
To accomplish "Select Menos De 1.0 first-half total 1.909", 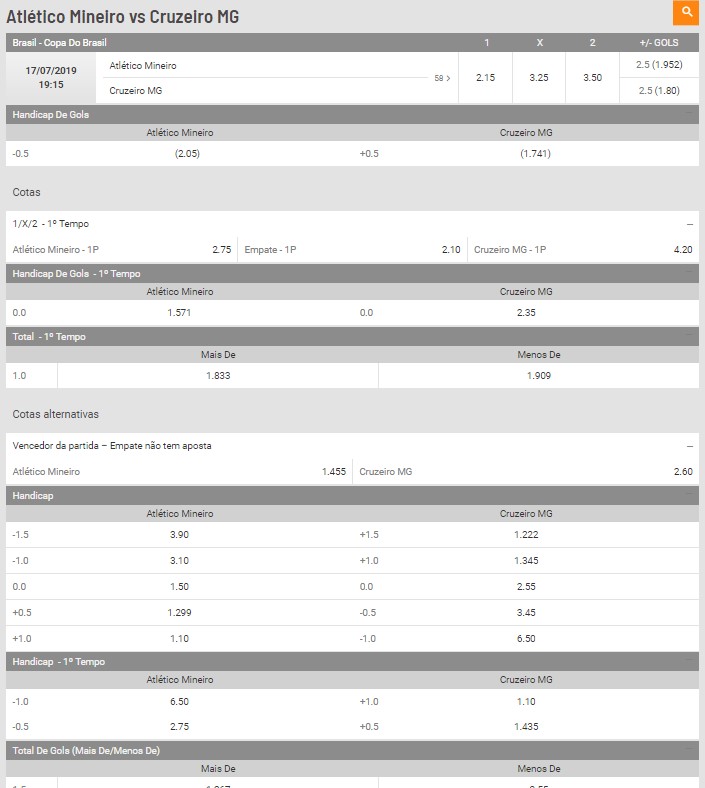I will point(539,376).
